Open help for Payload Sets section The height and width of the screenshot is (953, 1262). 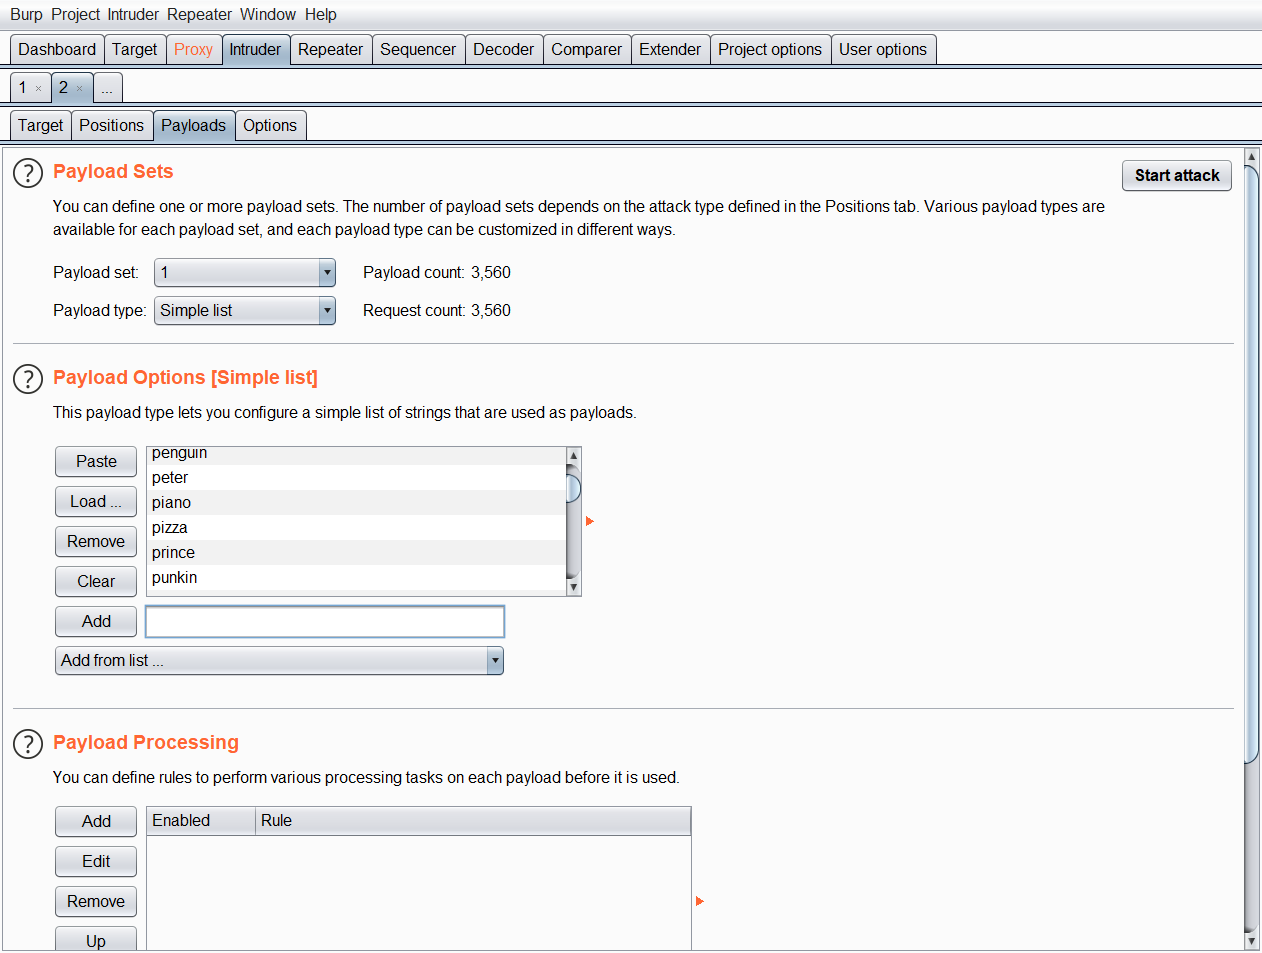click(28, 173)
